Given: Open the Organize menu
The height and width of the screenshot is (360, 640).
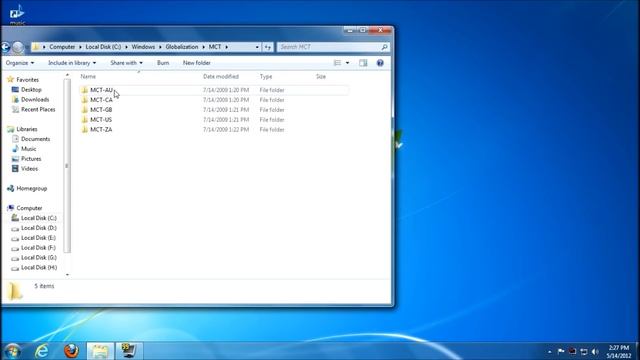Looking at the screenshot, I should 20,63.
